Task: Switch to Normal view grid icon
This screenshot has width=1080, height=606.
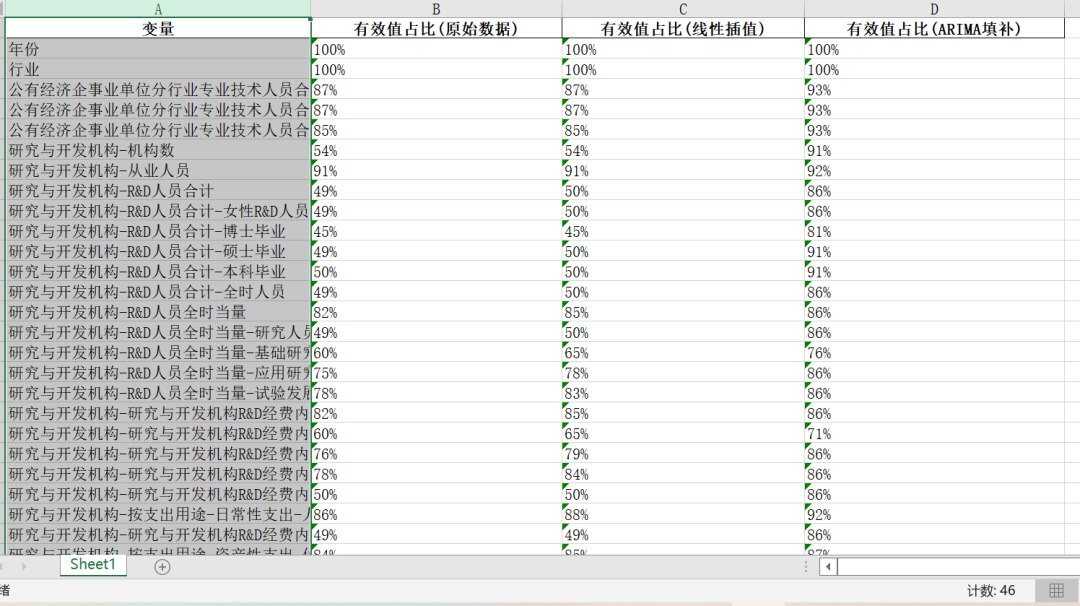Action: point(1056,591)
